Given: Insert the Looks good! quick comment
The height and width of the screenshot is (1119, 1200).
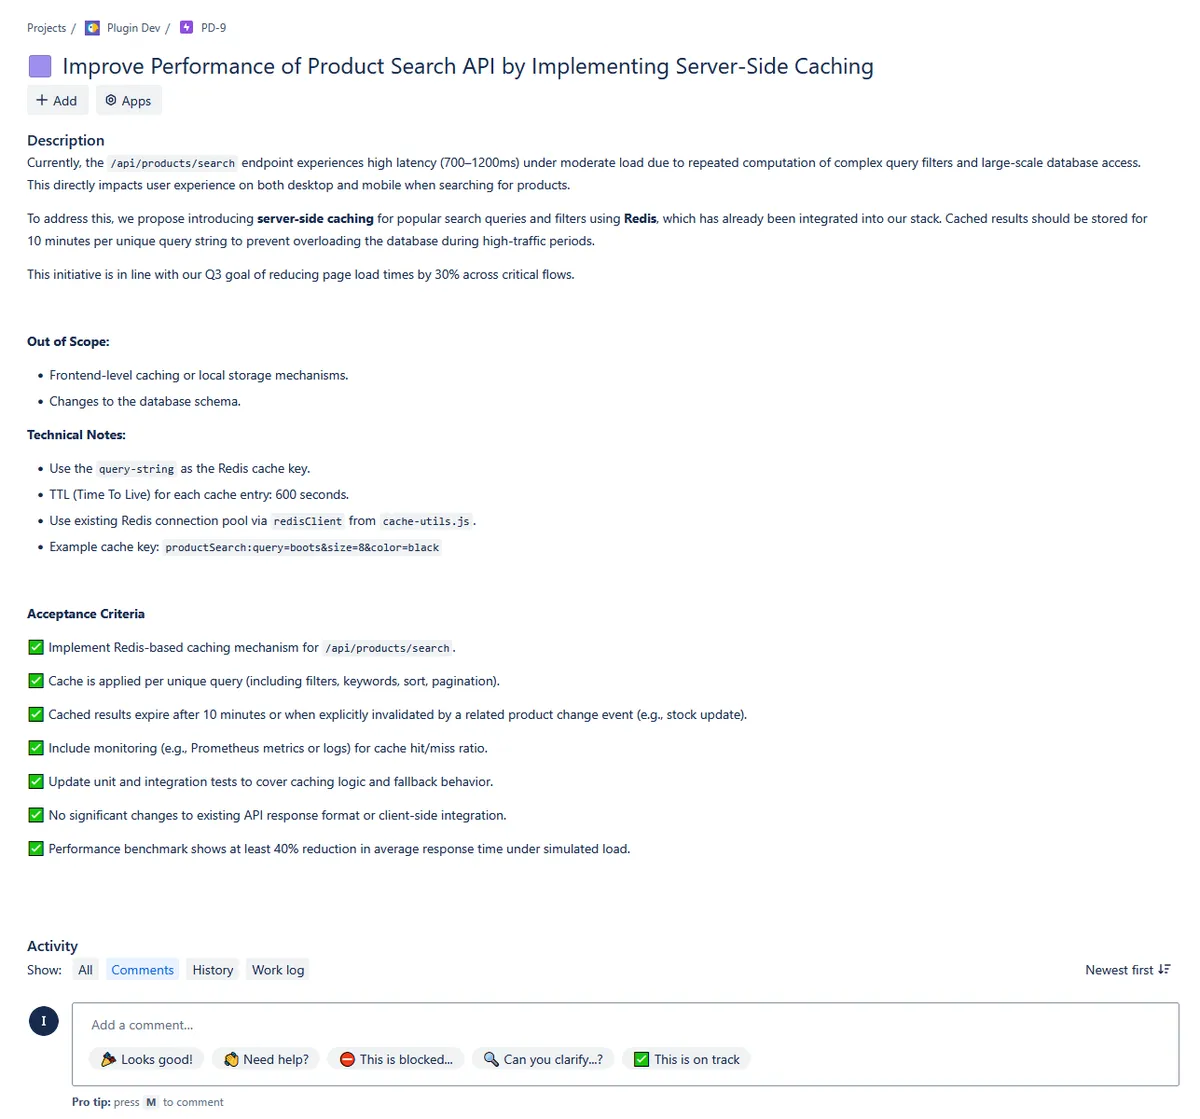Looking at the screenshot, I should [147, 1059].
